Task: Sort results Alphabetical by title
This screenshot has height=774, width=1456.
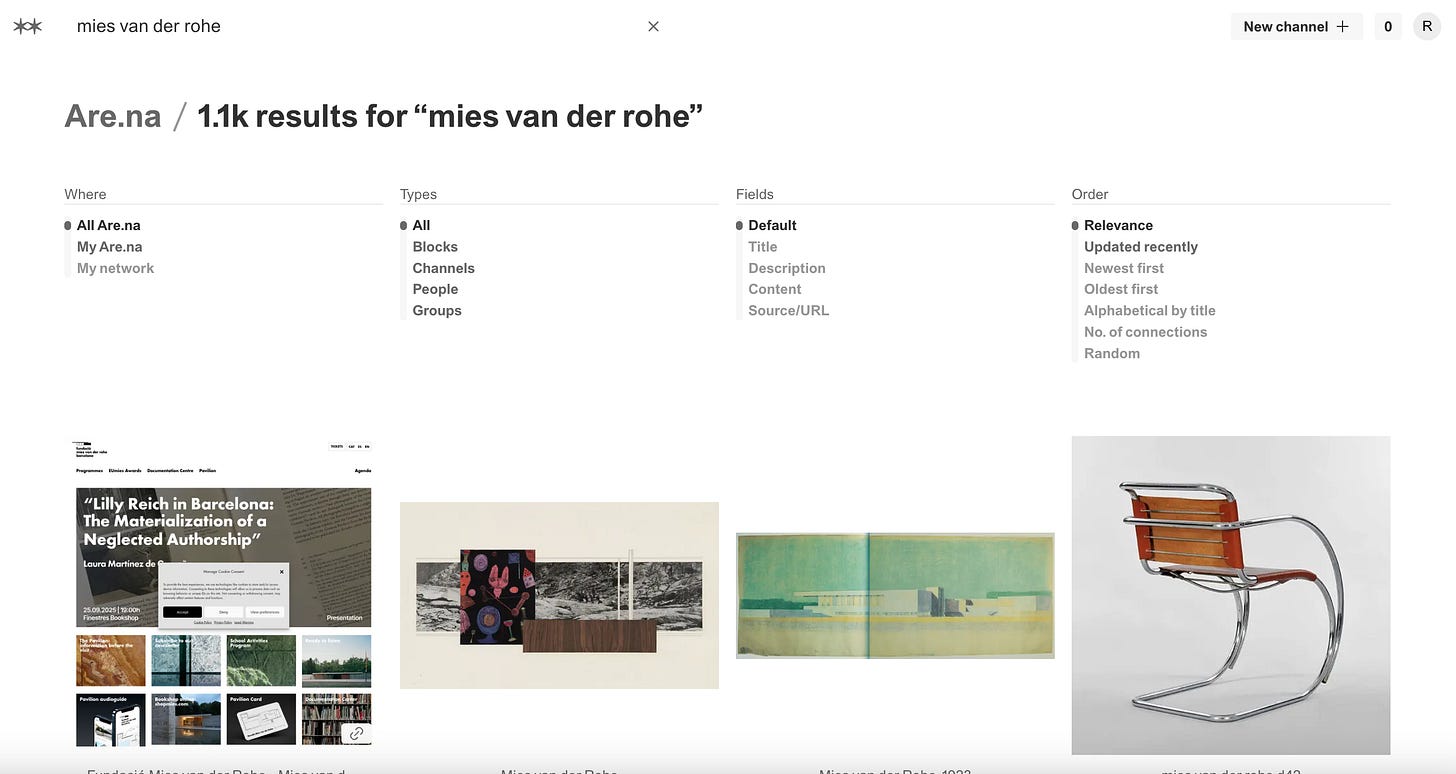Action: (1150, 311)
